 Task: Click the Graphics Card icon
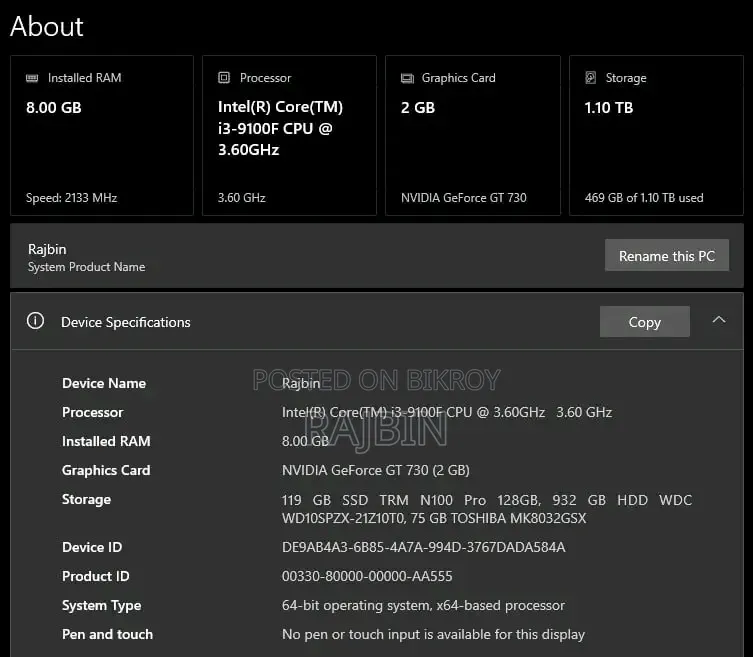[x=407, y=78]
